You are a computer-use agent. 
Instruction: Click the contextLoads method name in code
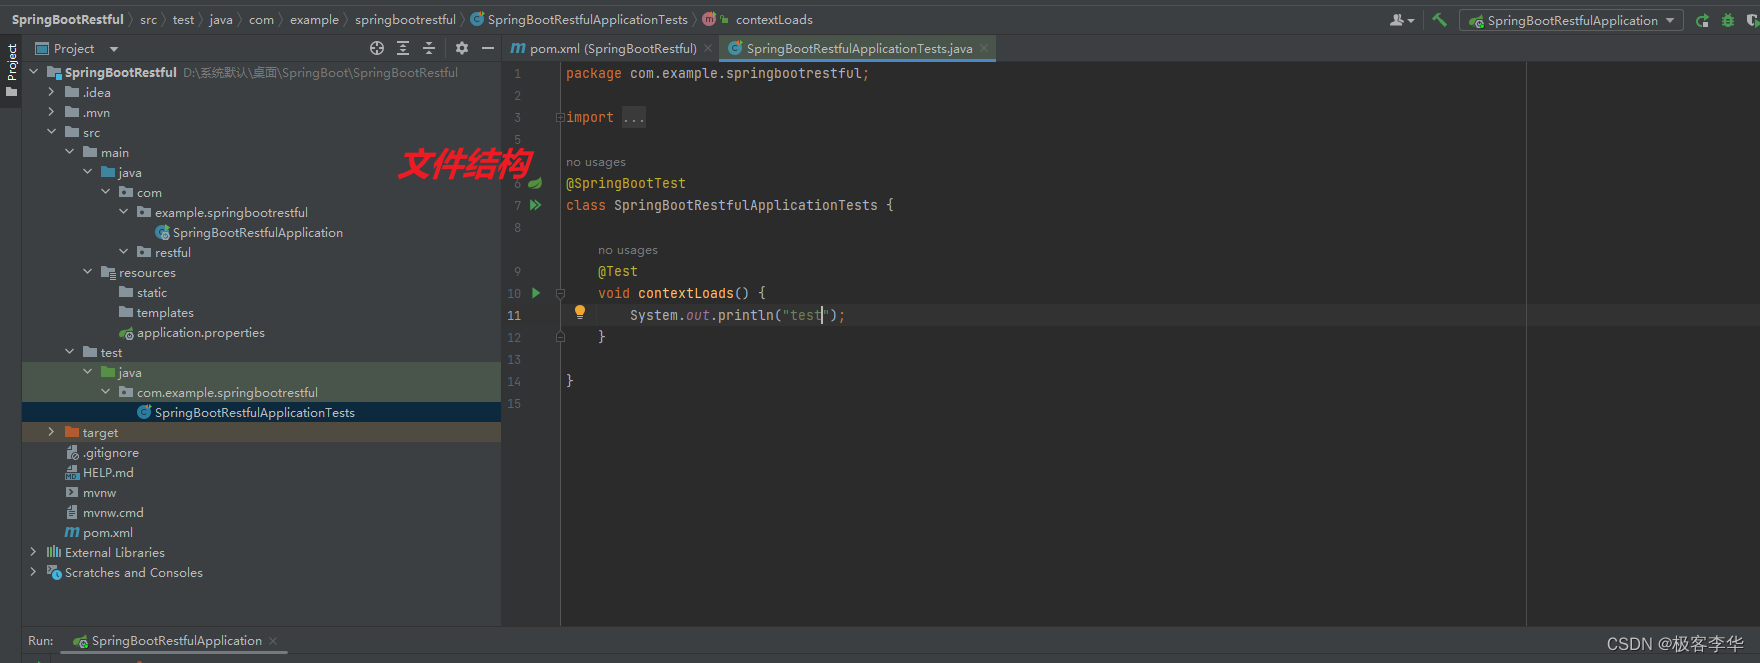(686, 293)
